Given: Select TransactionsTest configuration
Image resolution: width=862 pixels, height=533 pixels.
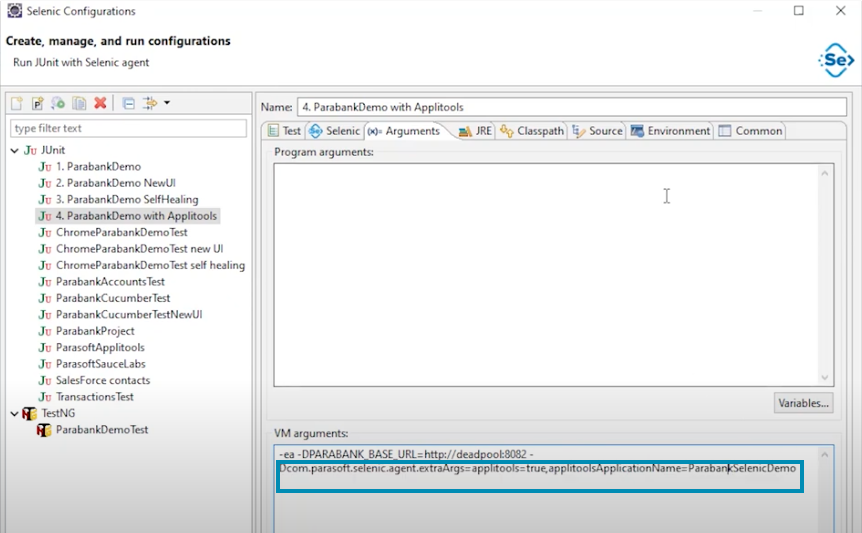Looking at the screenshot, I should [95, 397].
